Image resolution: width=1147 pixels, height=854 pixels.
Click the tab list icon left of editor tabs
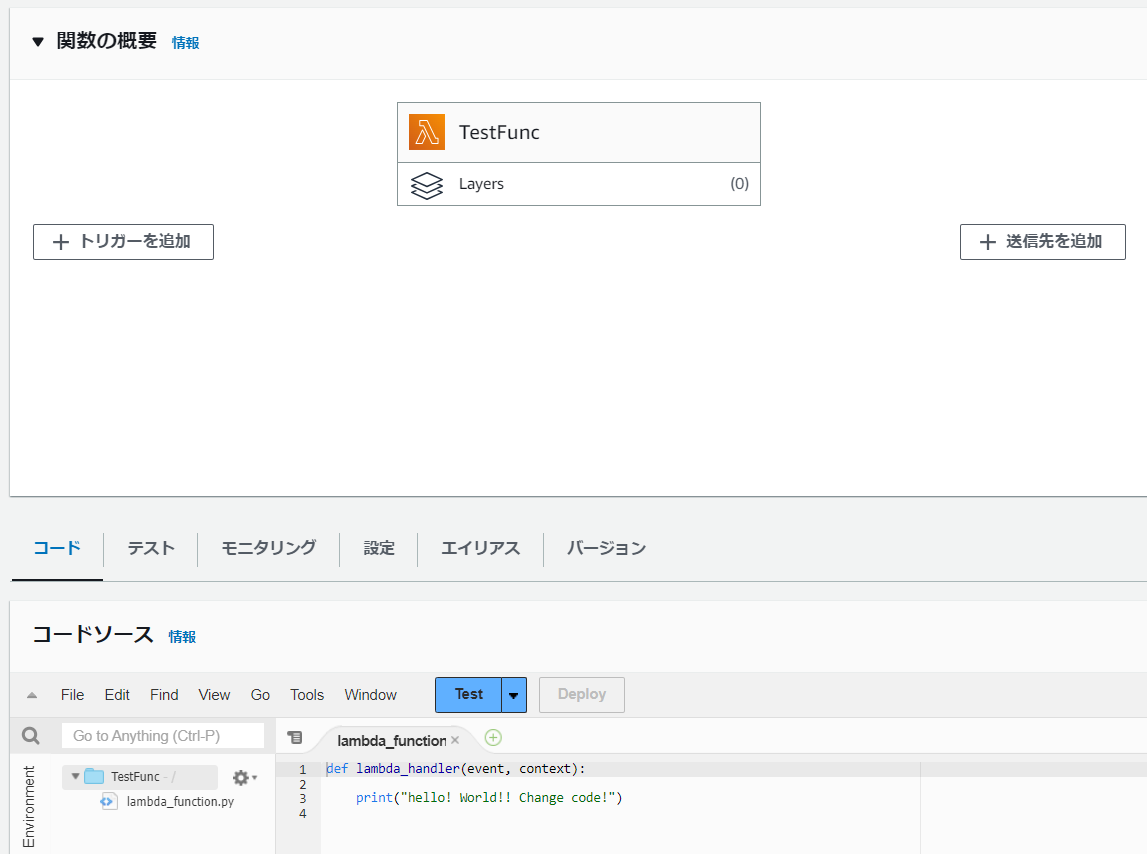pyautogui.click(x=295, y=736)
